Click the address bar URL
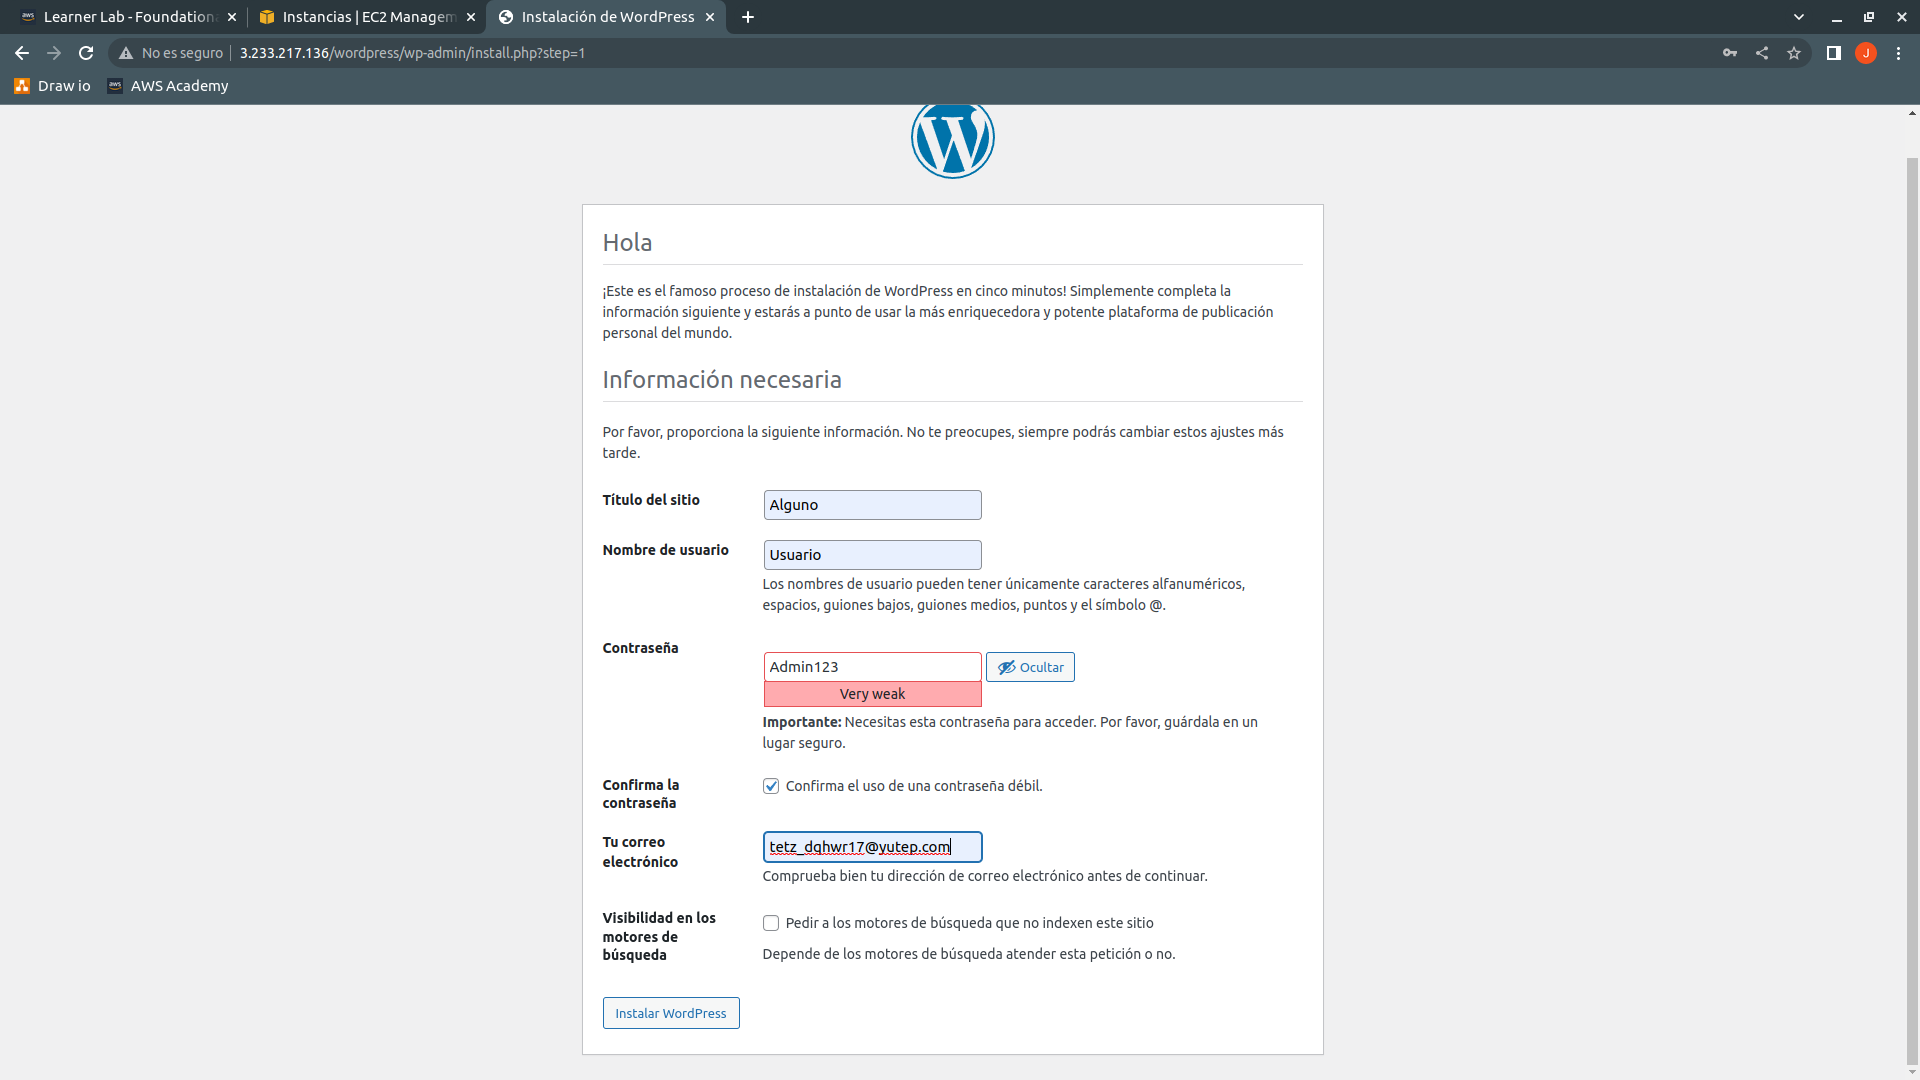This screenshot has height=1080, width=1920. (x=412, y=53)
